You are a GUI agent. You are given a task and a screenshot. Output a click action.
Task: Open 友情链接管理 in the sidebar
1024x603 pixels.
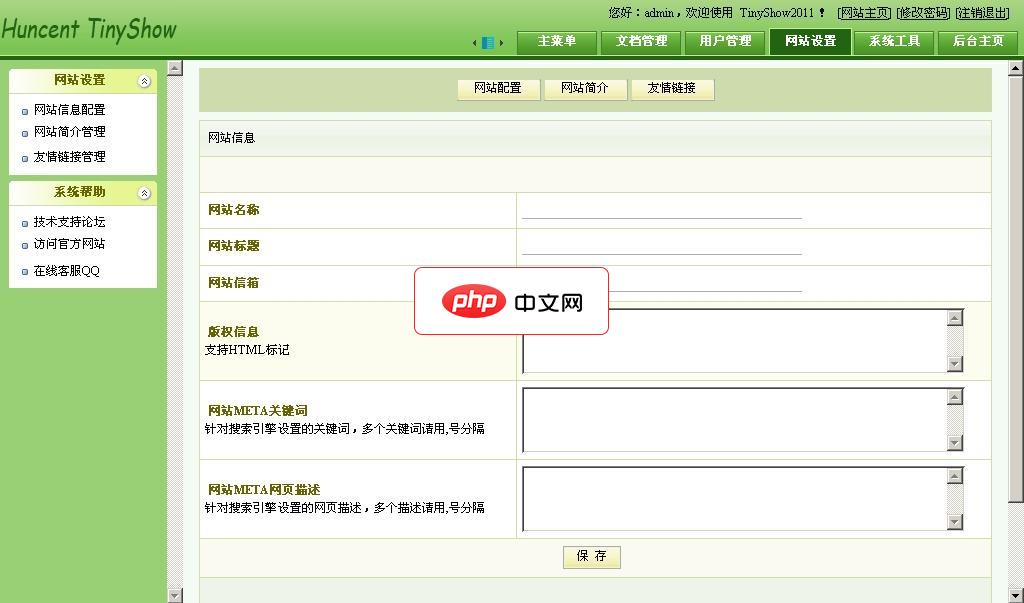point(70,157)
